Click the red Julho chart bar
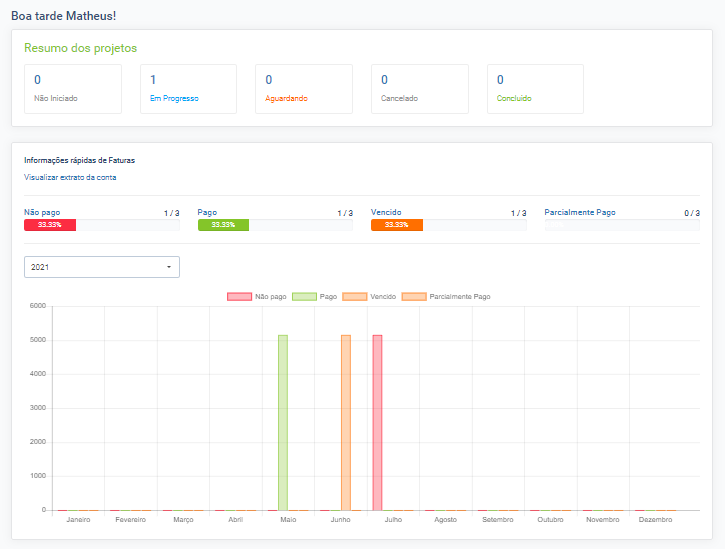Image resolution: width=725 pixels, height=549 pixels. coord(377,422)
